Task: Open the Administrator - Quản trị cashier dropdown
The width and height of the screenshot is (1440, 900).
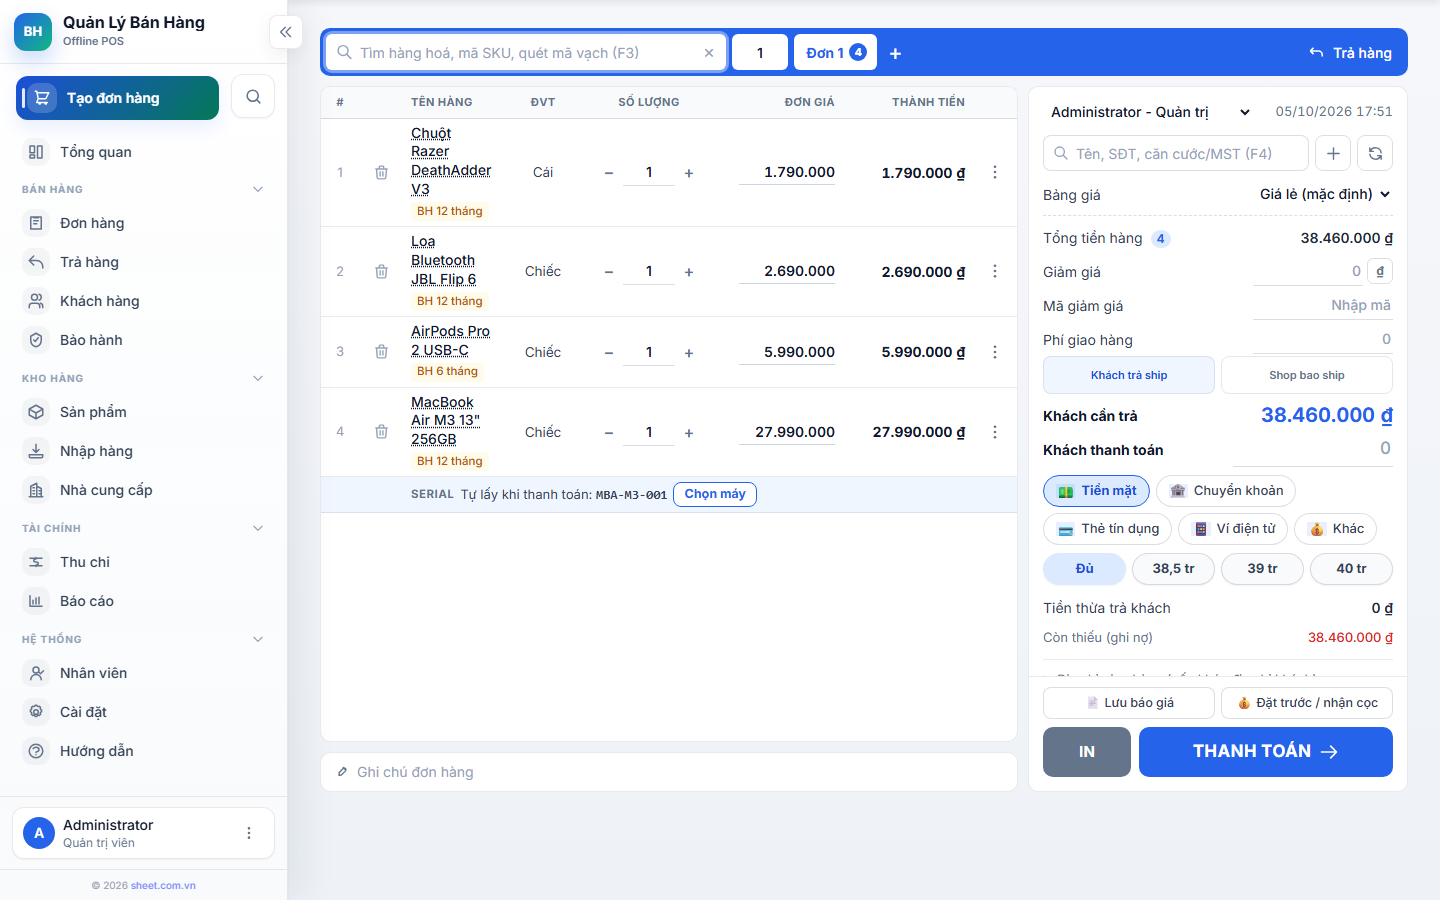Action: pyautogui.click(x=1150, y=112)
